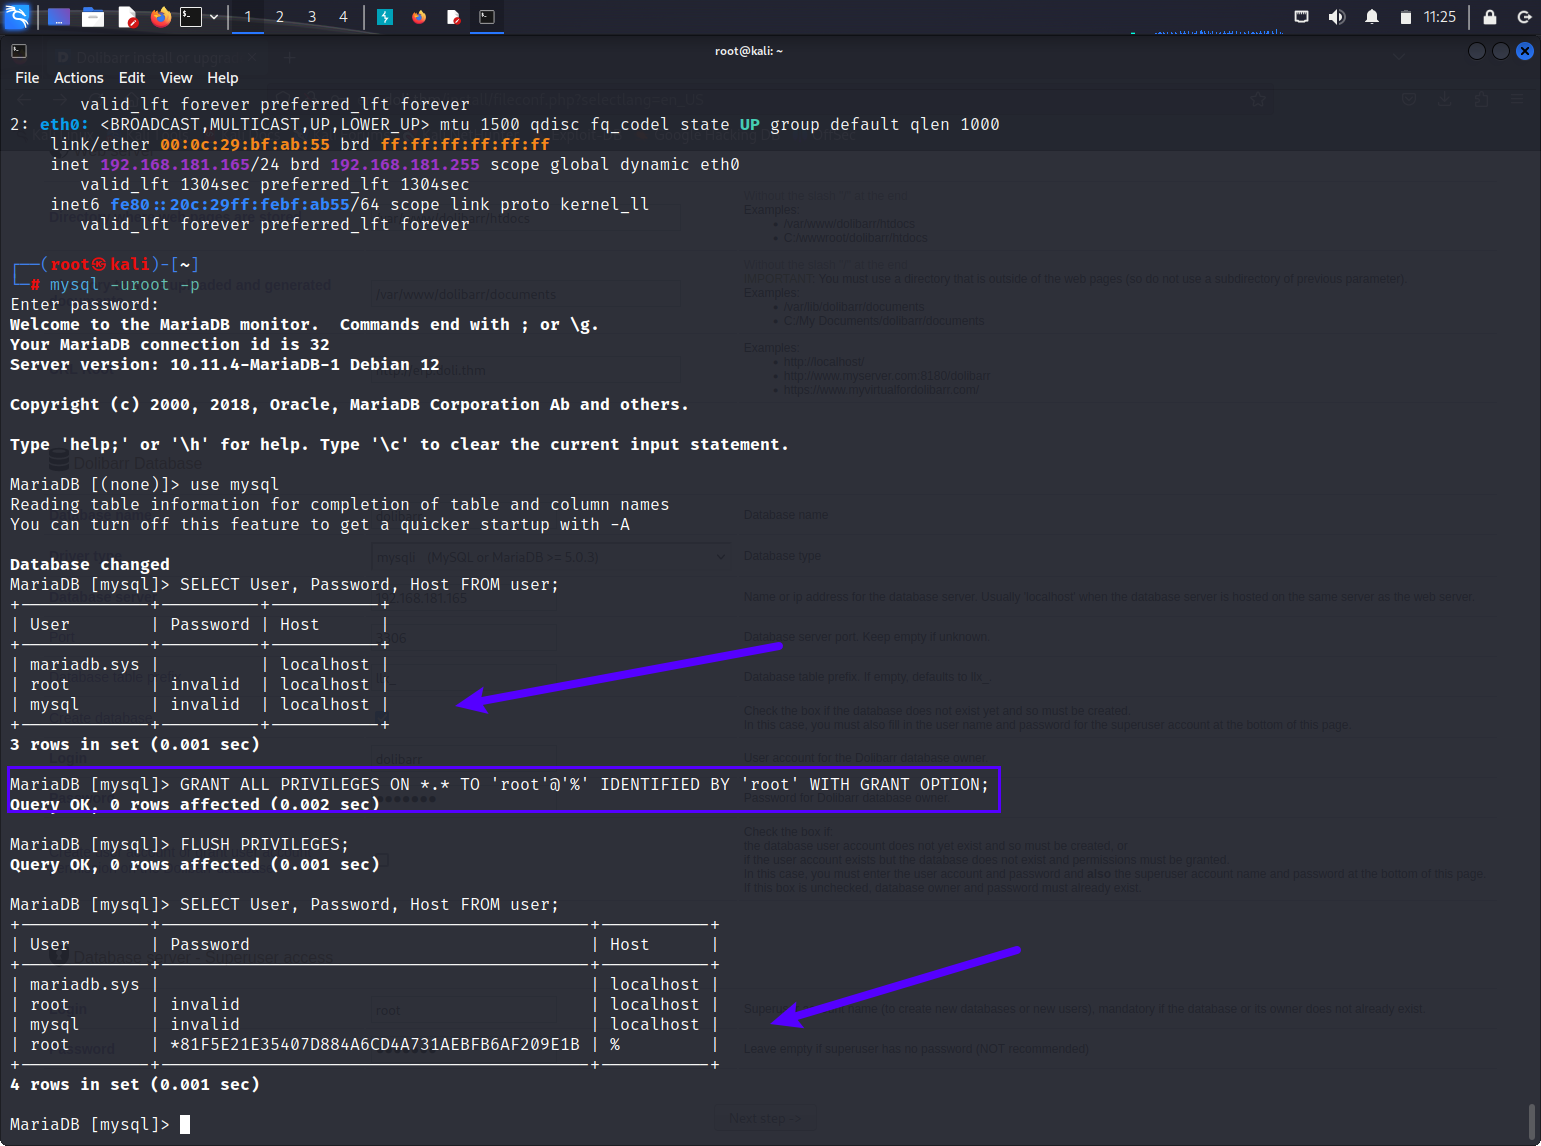Click the broadcast address 192.168.181.255

coord(405,164)
